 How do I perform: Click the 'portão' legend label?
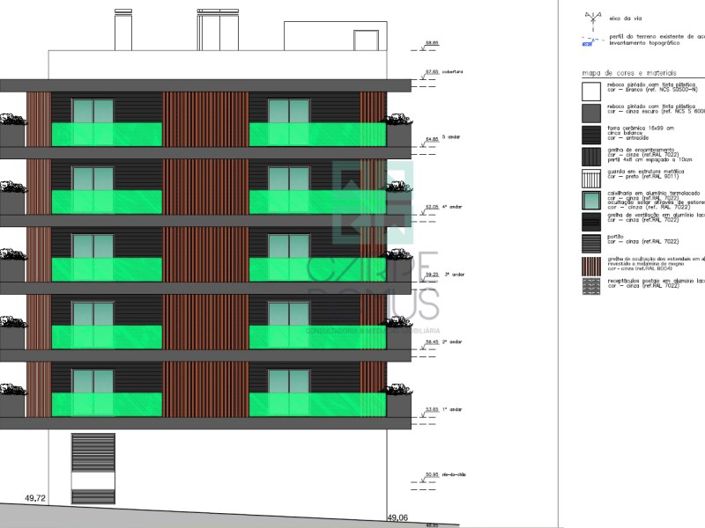[x=616, y=237]
